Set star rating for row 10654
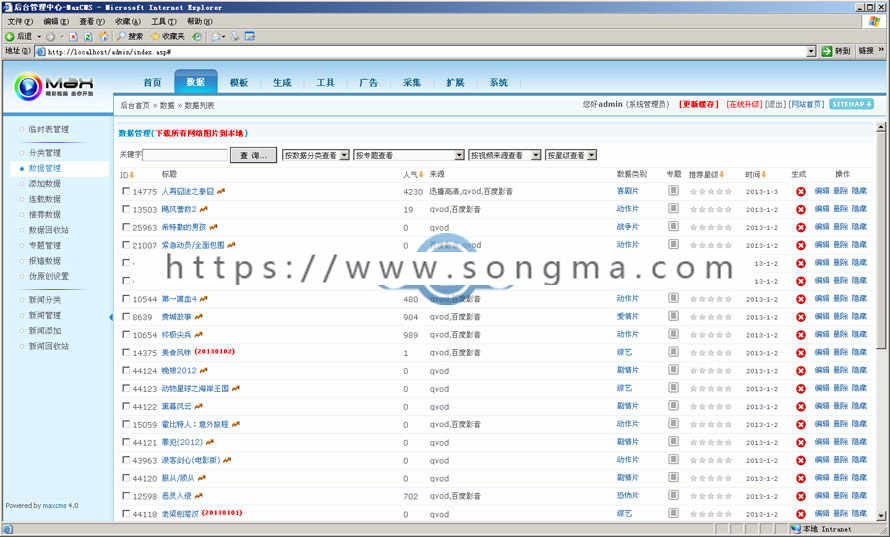 [711, 335]
